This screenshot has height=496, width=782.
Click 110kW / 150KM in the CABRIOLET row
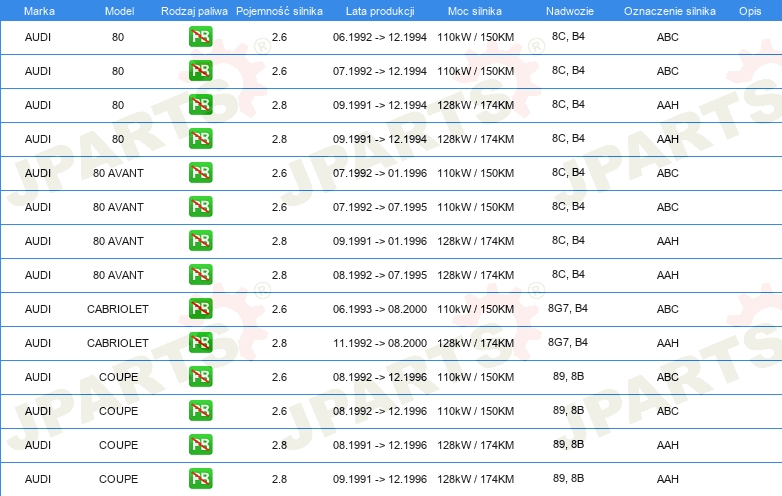click(x=476, y=309)
